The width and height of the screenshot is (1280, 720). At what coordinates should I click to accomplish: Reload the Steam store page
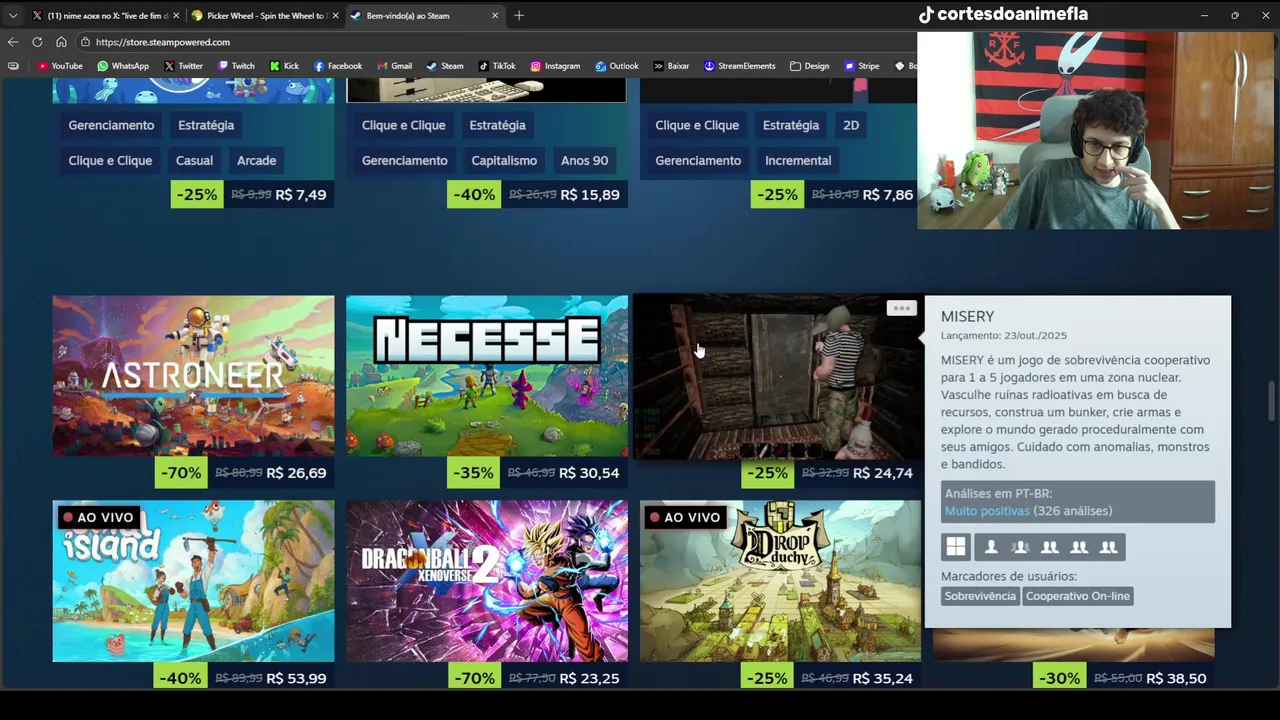tap(37, 42)
